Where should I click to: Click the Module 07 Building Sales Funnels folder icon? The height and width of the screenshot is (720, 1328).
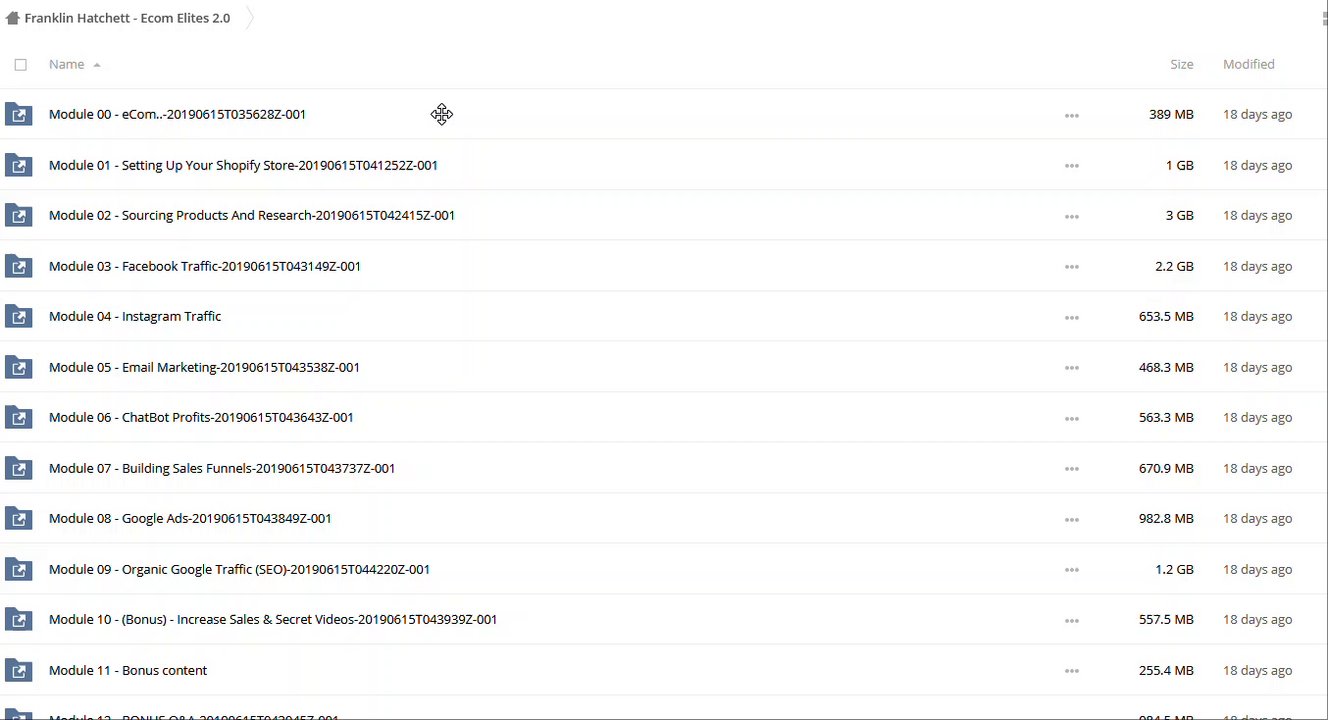coord(18,469)
